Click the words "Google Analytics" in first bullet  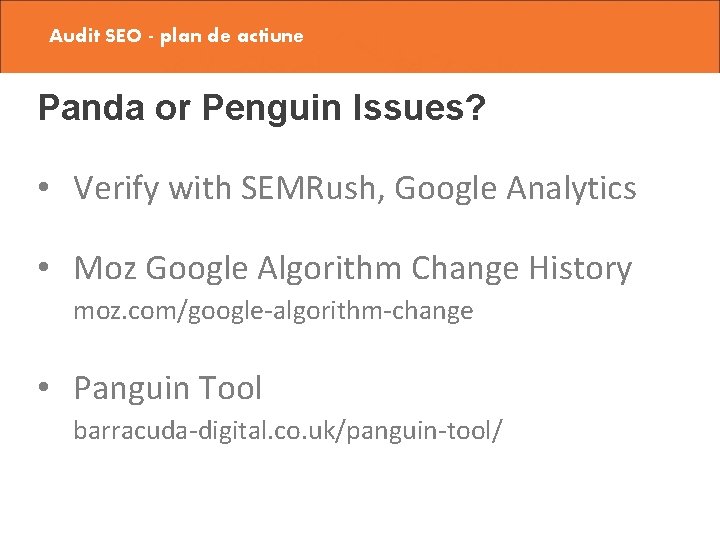pos(516,188)
